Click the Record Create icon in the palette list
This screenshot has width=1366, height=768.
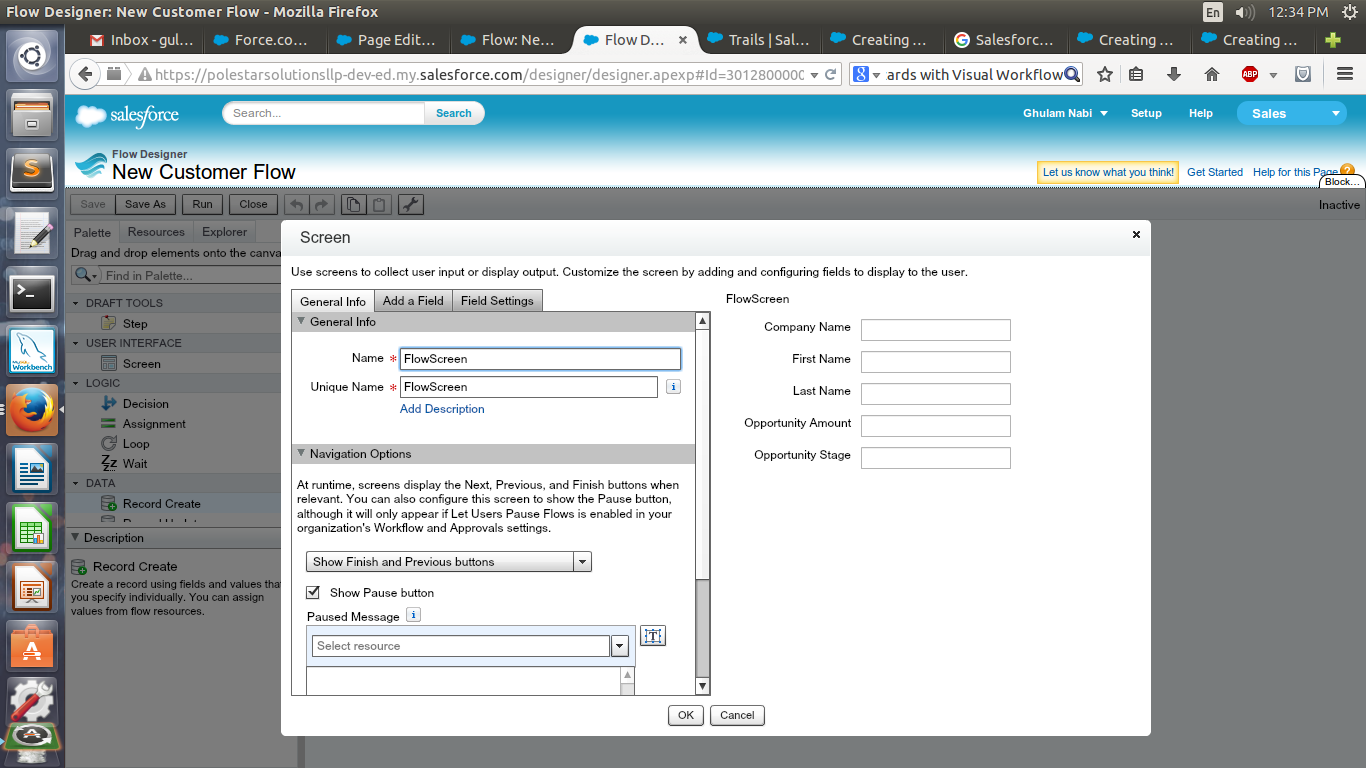109,503
